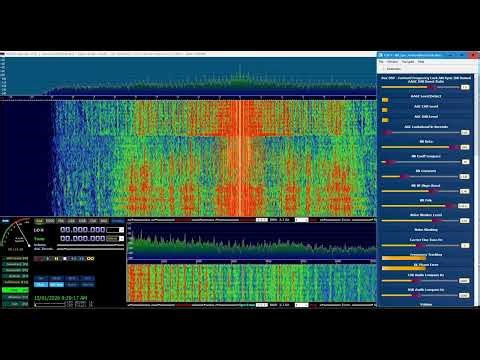Adjust the Volume slider under Tune
The height and width of the screenshot is (360, 480).
(x=90, y=245)
